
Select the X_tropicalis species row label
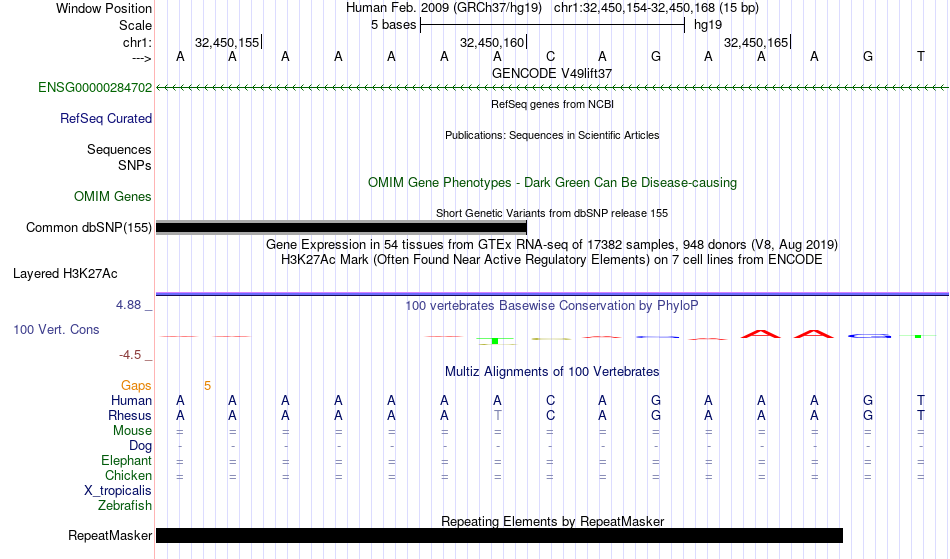point(118,491)
